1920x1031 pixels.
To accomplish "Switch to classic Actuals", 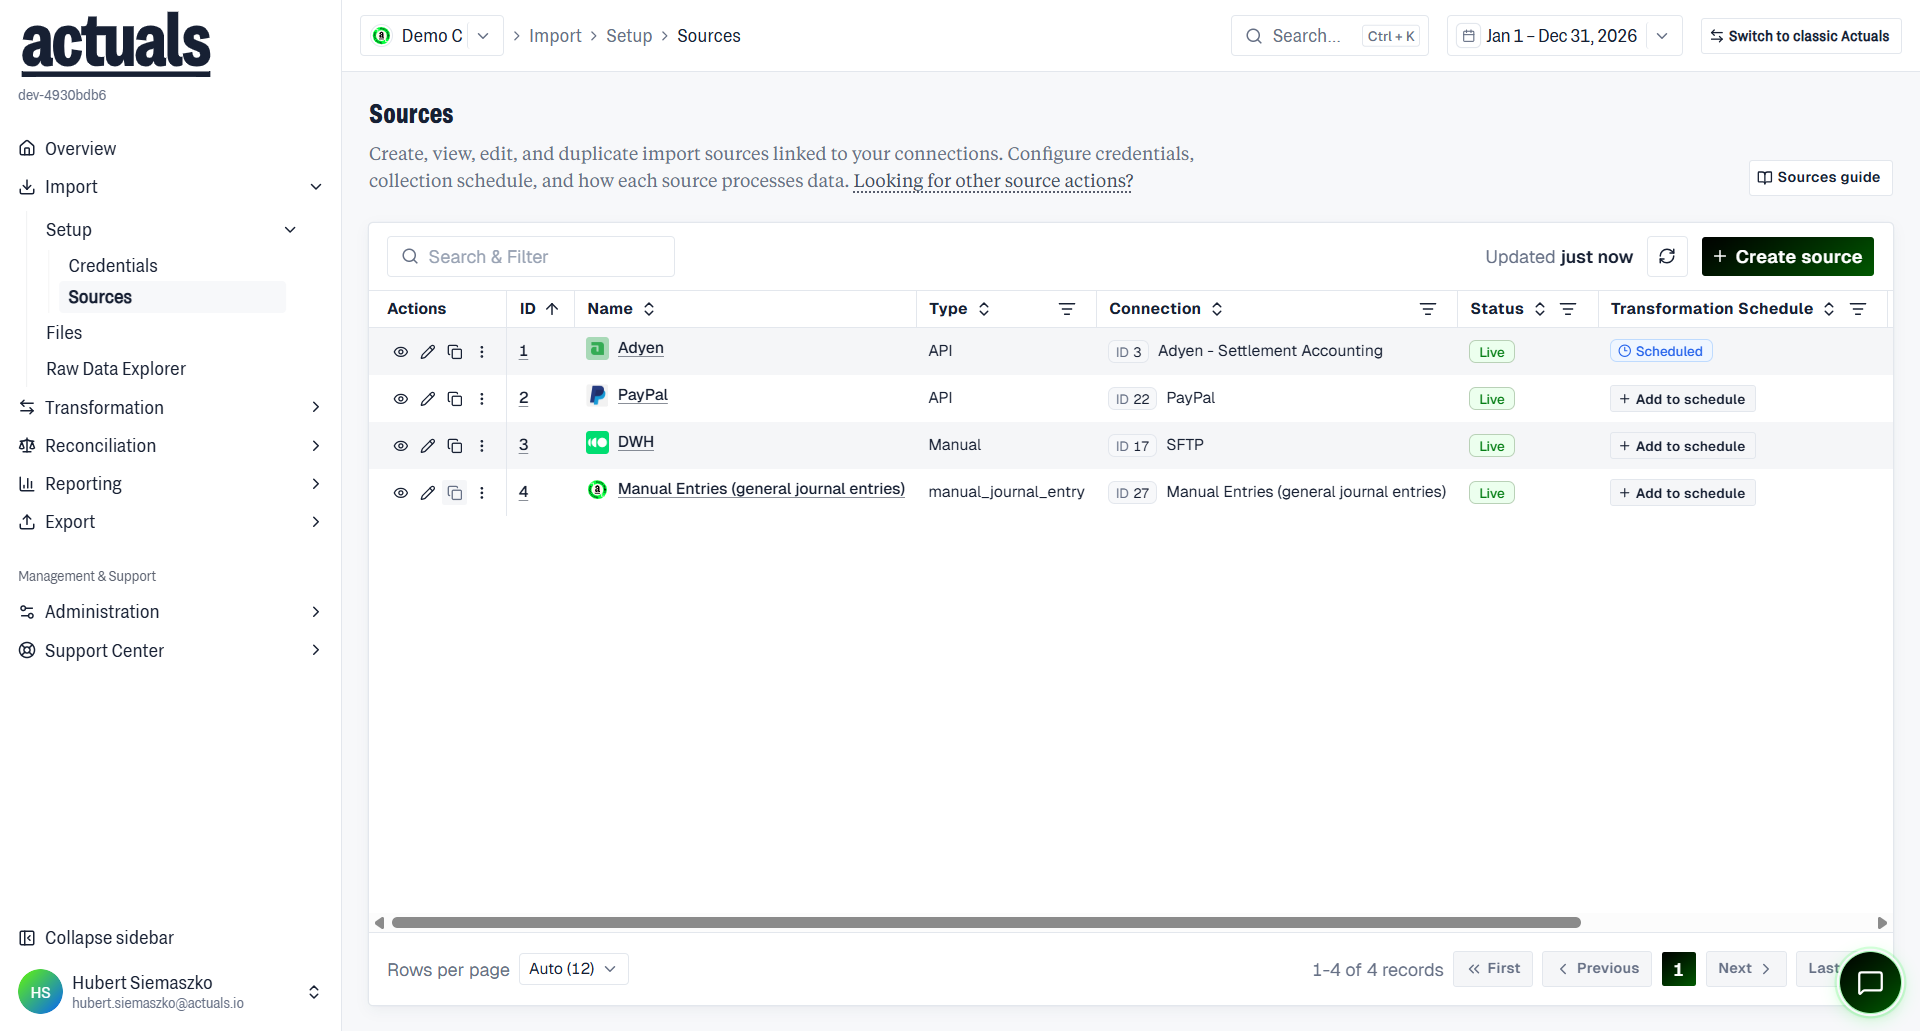I will (1800, 36).
